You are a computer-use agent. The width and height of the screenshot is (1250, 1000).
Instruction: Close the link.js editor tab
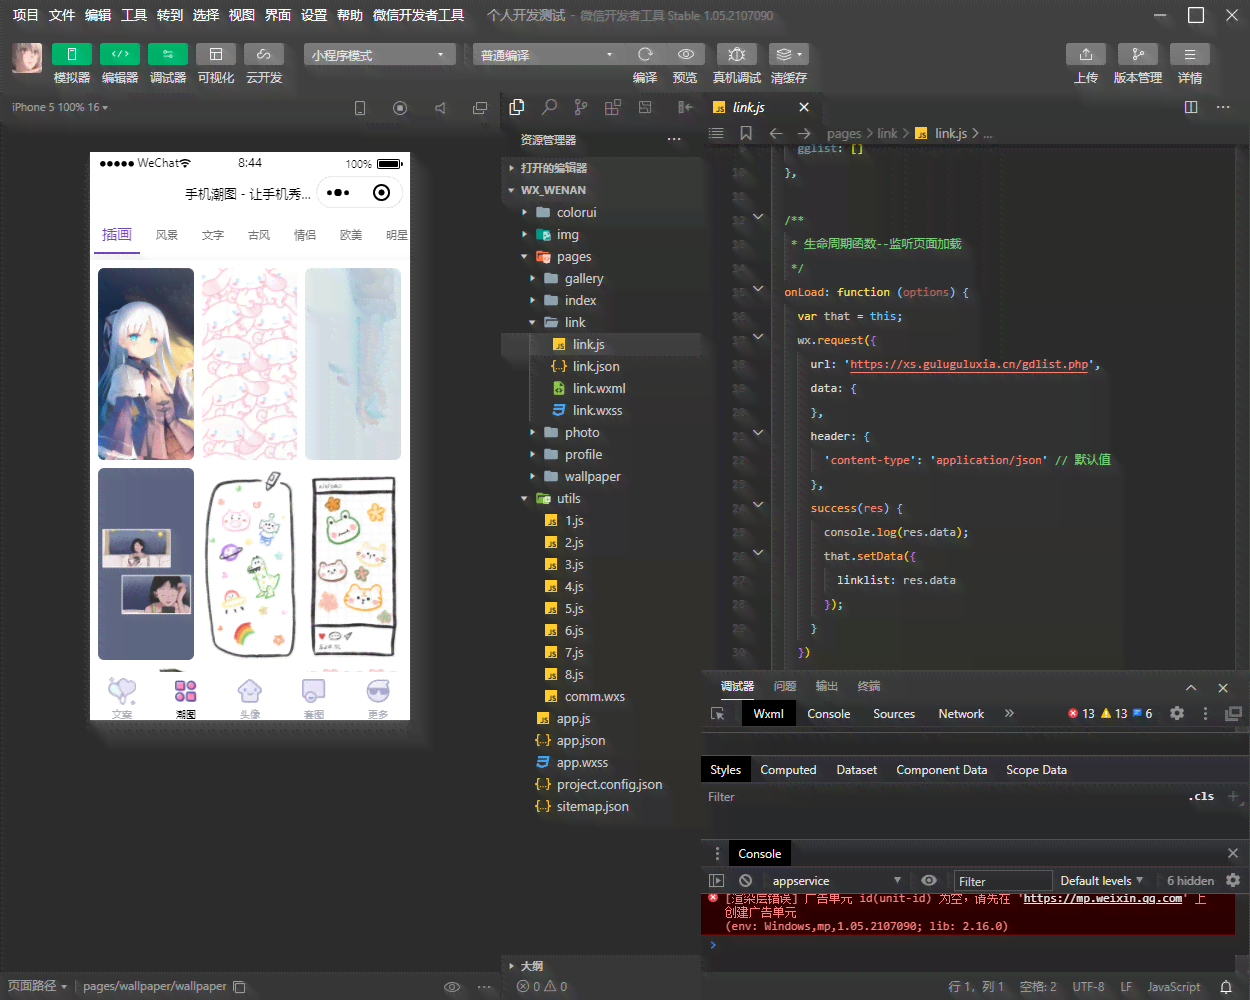(804, 107)
